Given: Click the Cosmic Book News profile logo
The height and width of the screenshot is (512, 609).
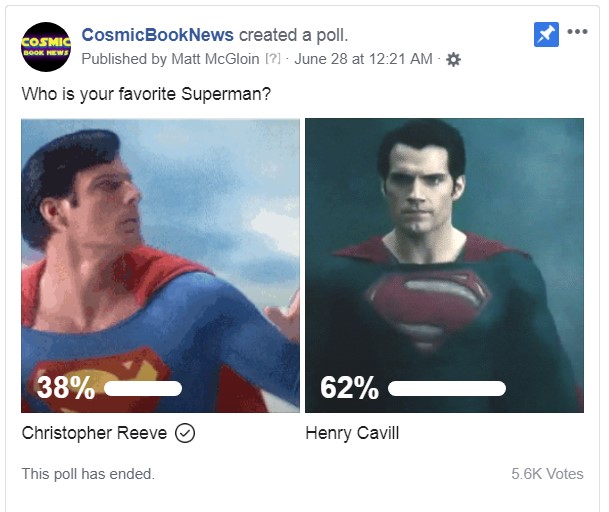Looking at the screenshot, I should 46,47.
